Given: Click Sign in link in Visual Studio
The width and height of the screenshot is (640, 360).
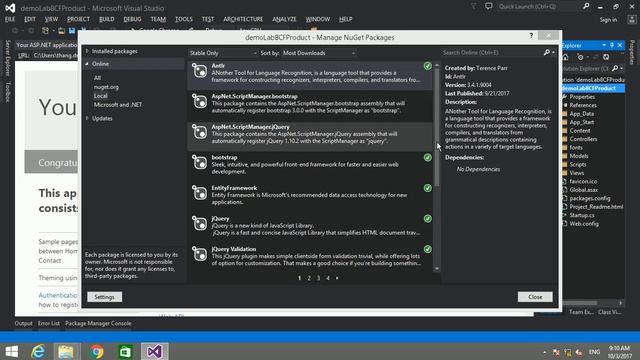Looking at the screenshot, I should pos(608,20).
